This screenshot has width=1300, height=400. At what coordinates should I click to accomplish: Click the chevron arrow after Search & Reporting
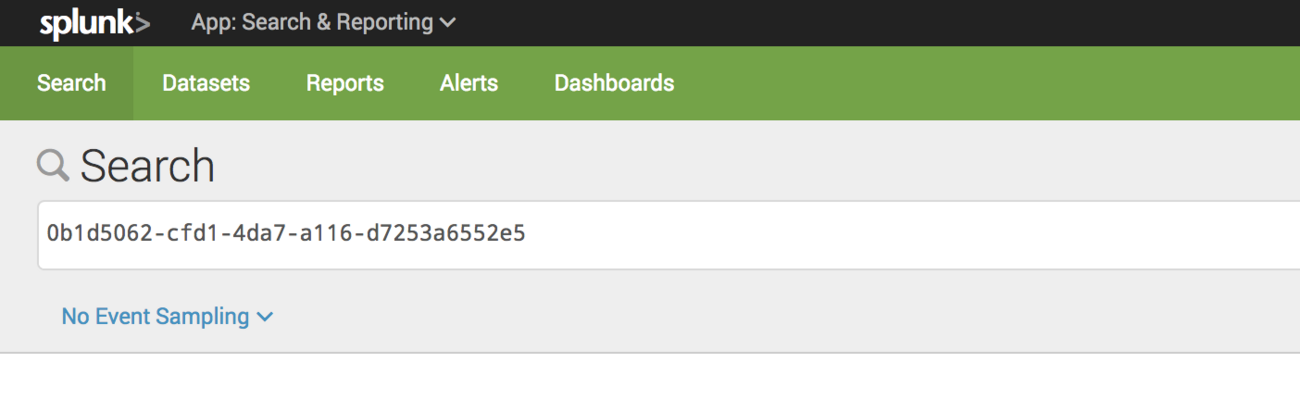pyautogui.click(x=448, y=23)
